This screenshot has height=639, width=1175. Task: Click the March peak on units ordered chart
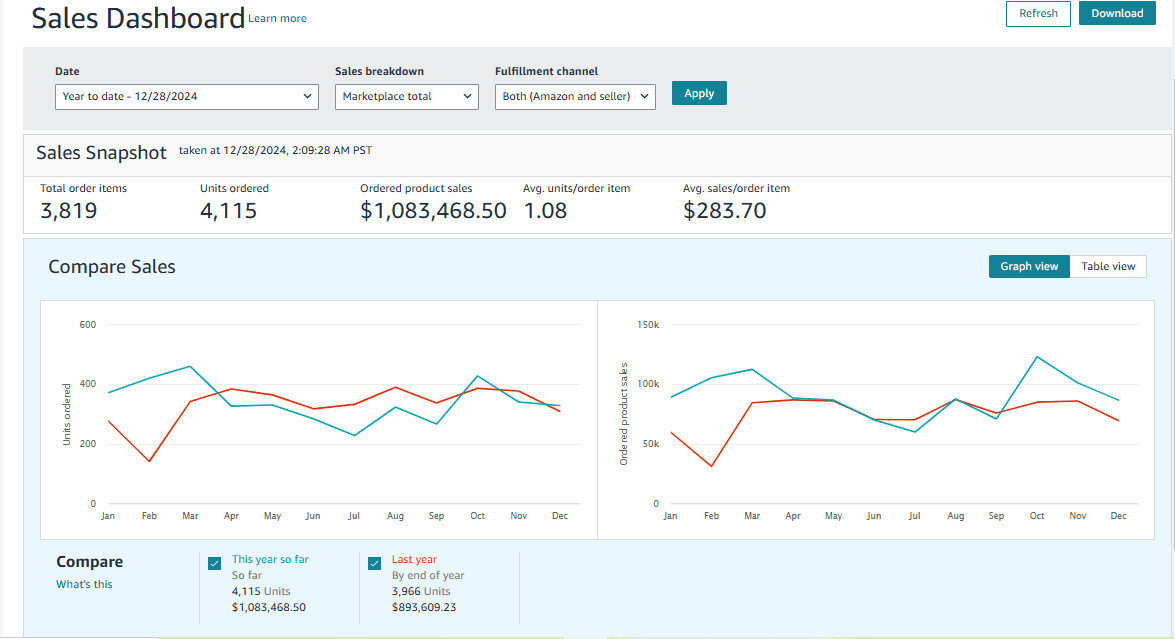(190, 366)
